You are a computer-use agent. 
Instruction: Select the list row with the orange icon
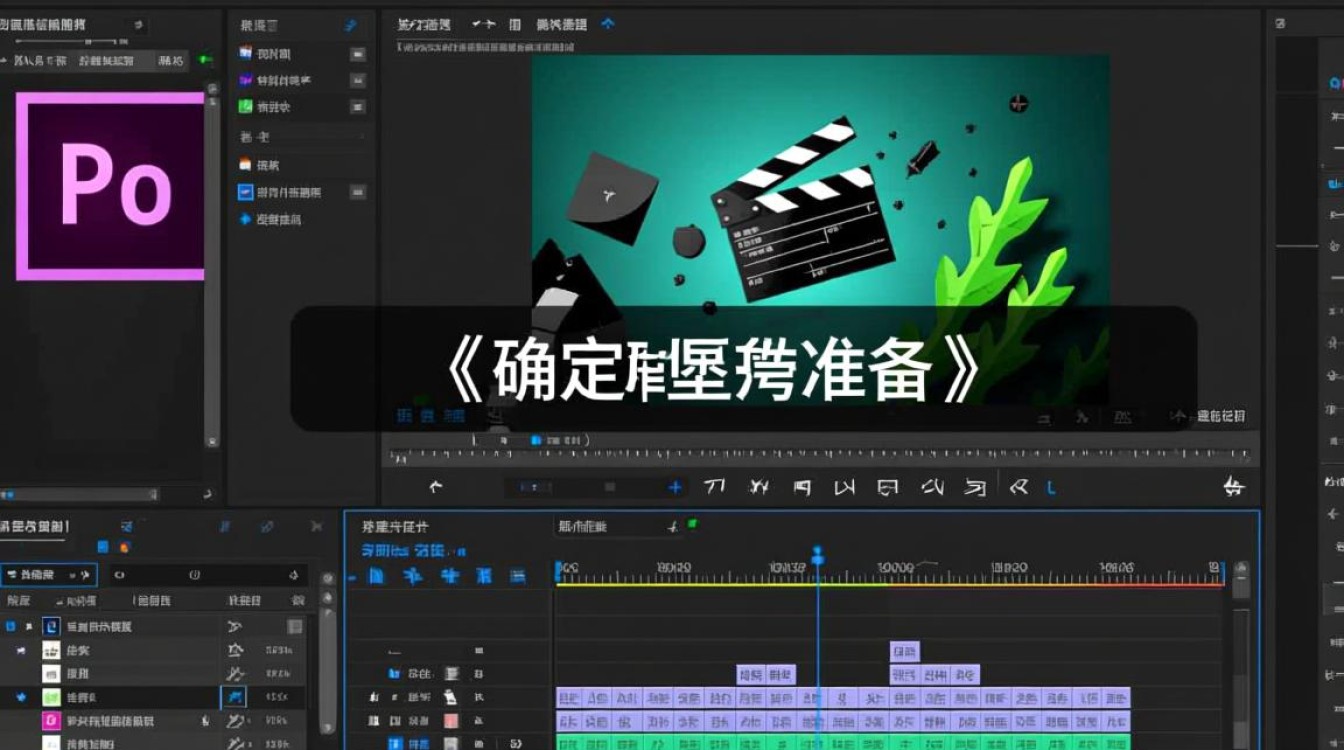pyautogui.click(x=303, y=164)
